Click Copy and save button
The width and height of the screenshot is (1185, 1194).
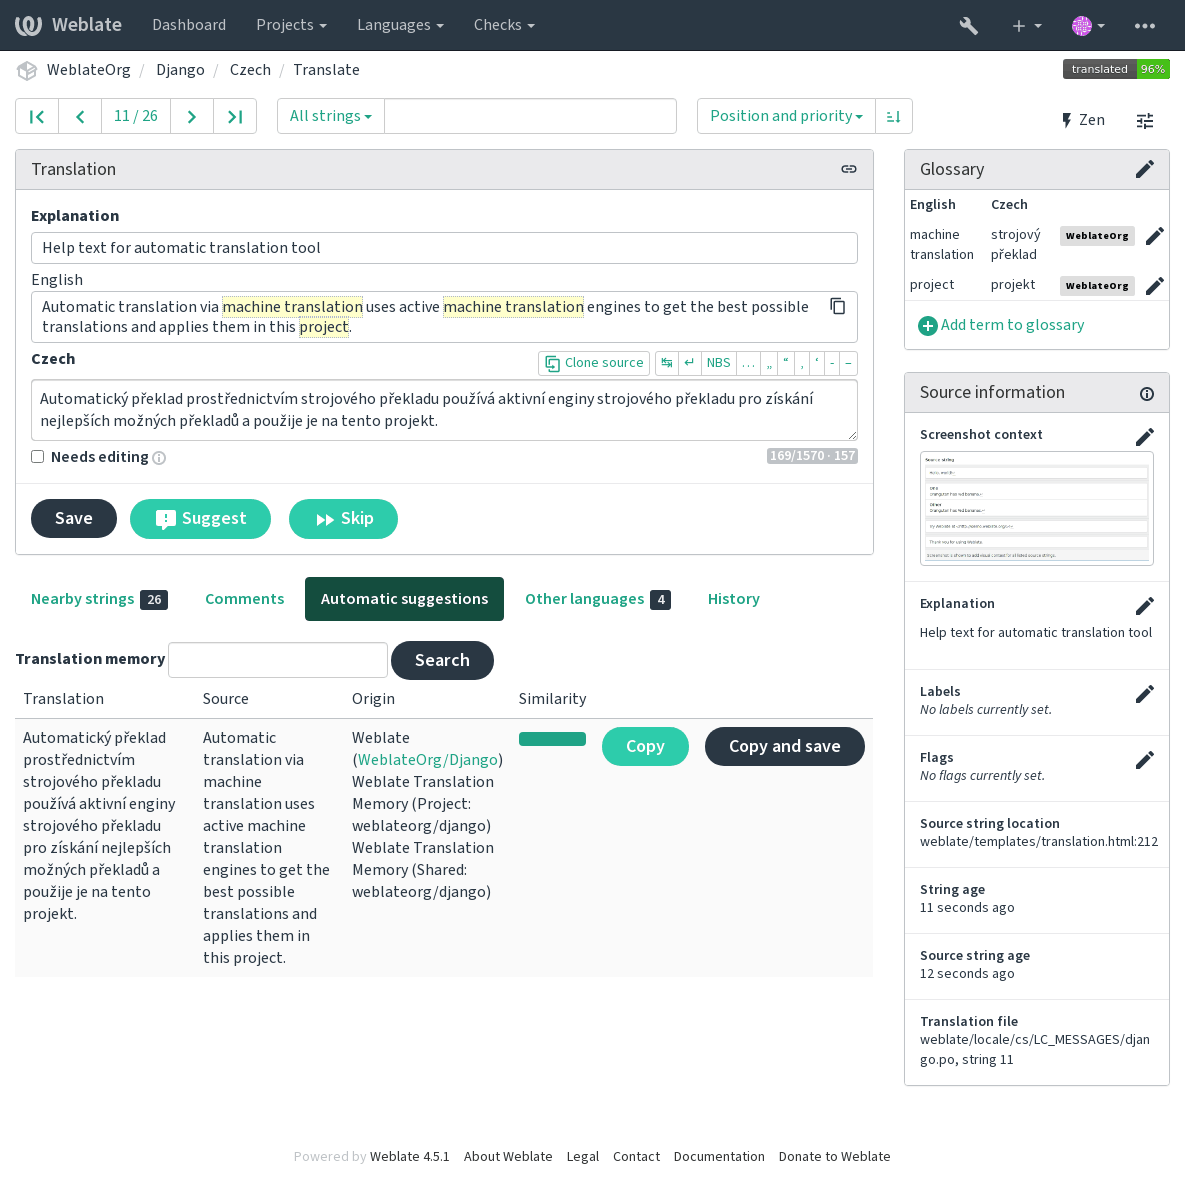coord(784,746)
